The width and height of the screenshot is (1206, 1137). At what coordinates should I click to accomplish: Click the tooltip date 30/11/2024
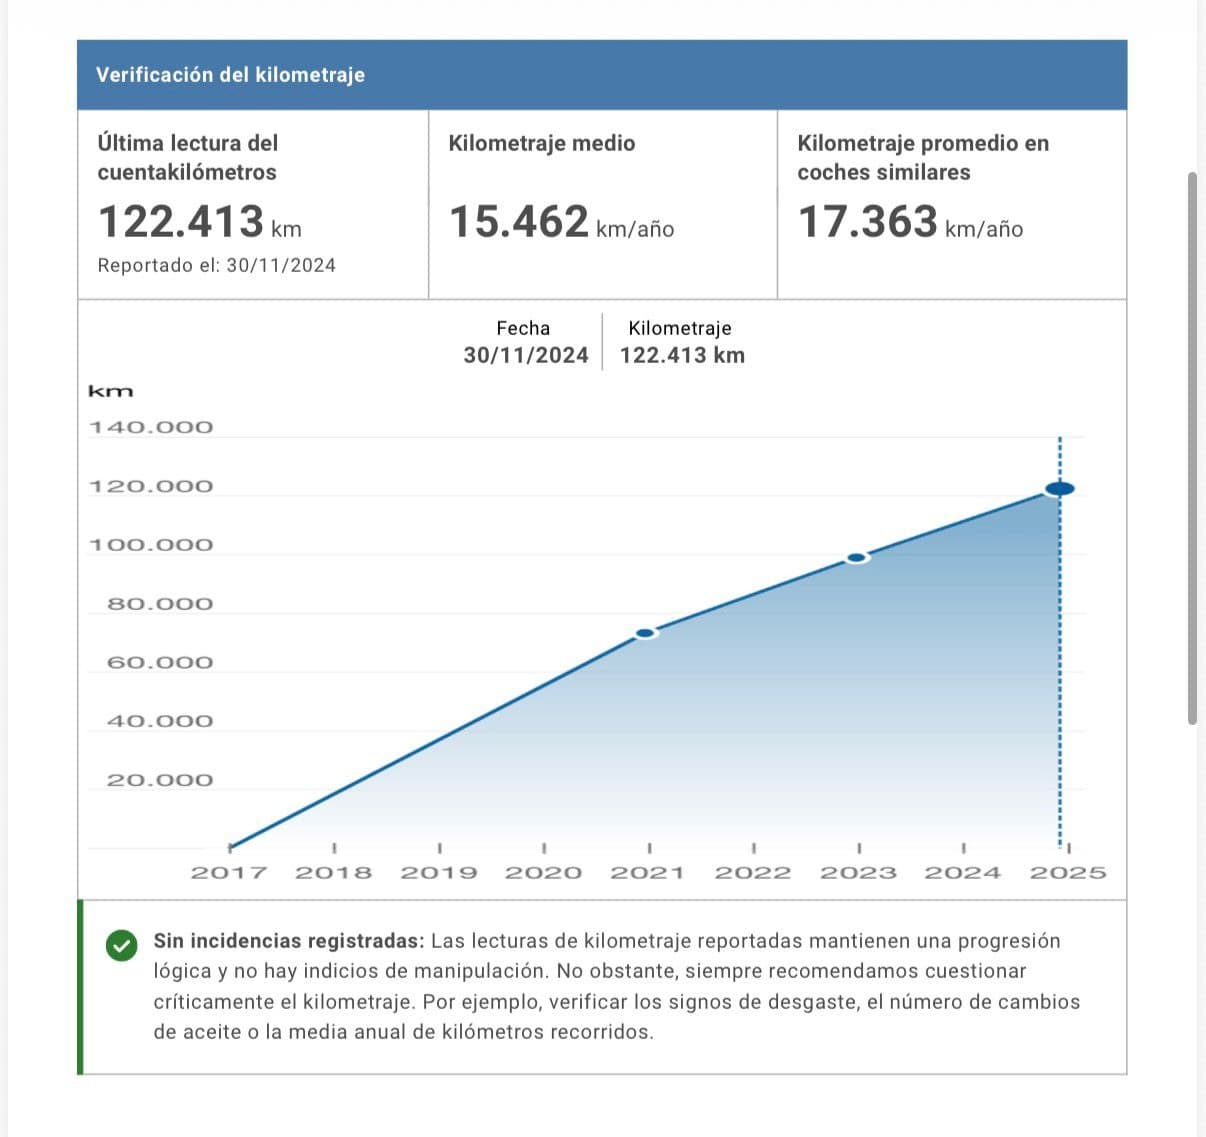pyautogui.click(x=525, y=355)
